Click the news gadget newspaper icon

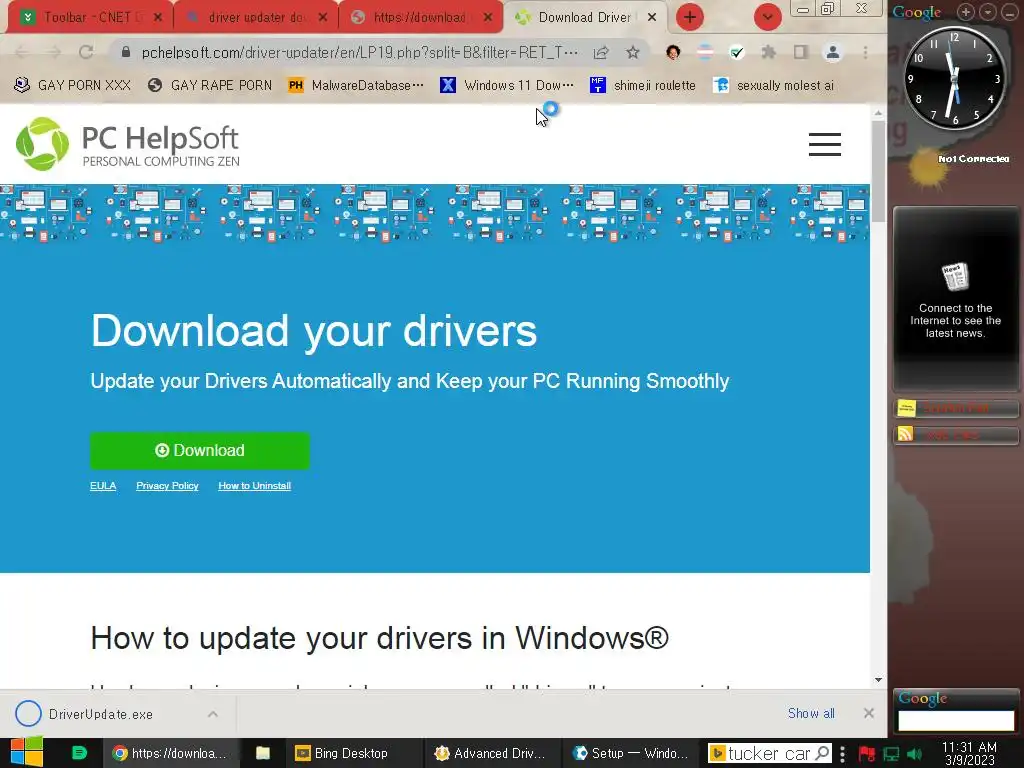(955, 277)
